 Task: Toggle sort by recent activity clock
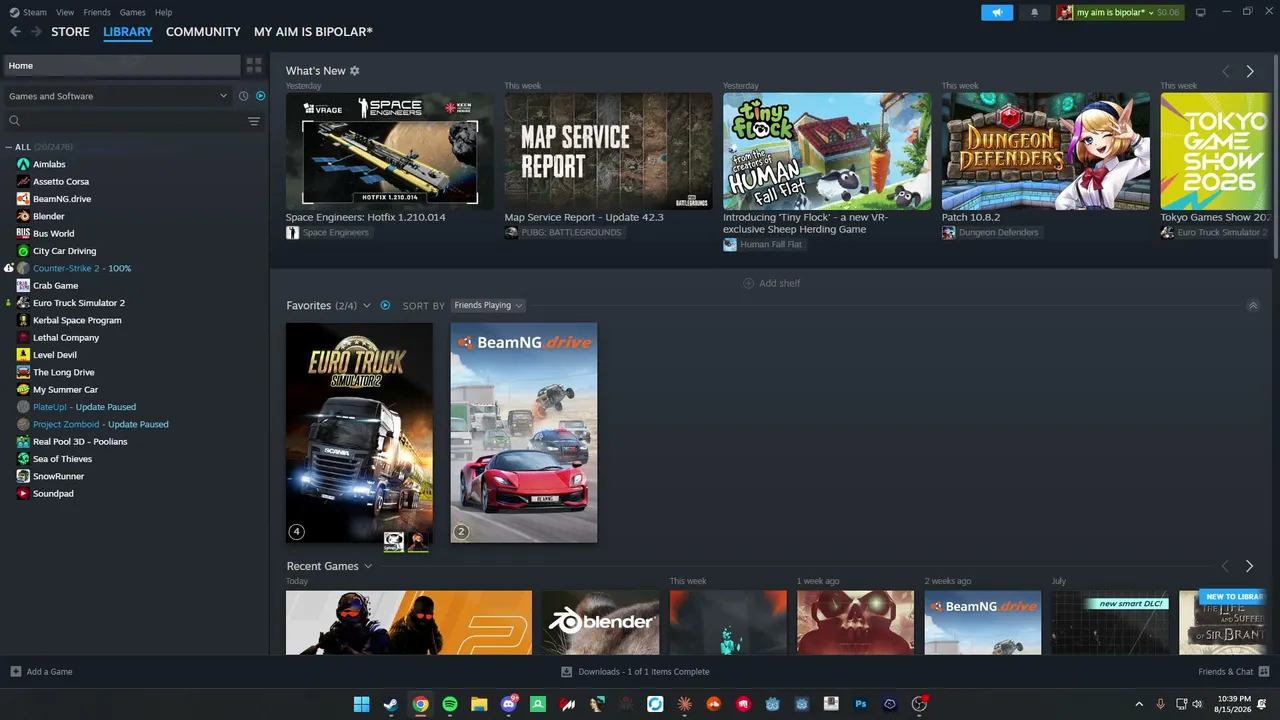click(x=243, y=96)
